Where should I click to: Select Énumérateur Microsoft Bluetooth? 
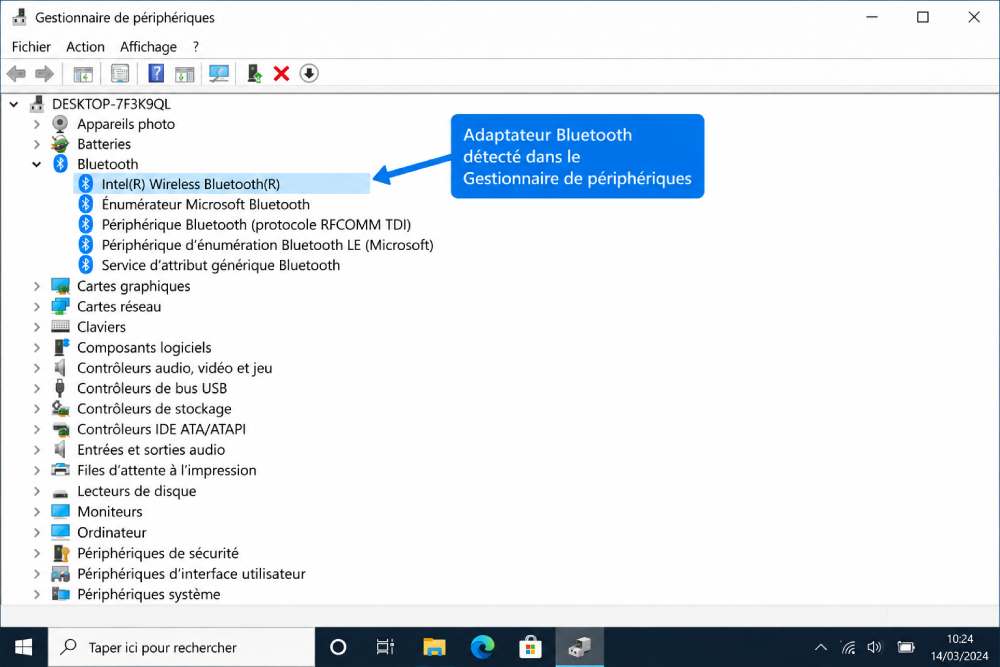click(x=205, y=204)
